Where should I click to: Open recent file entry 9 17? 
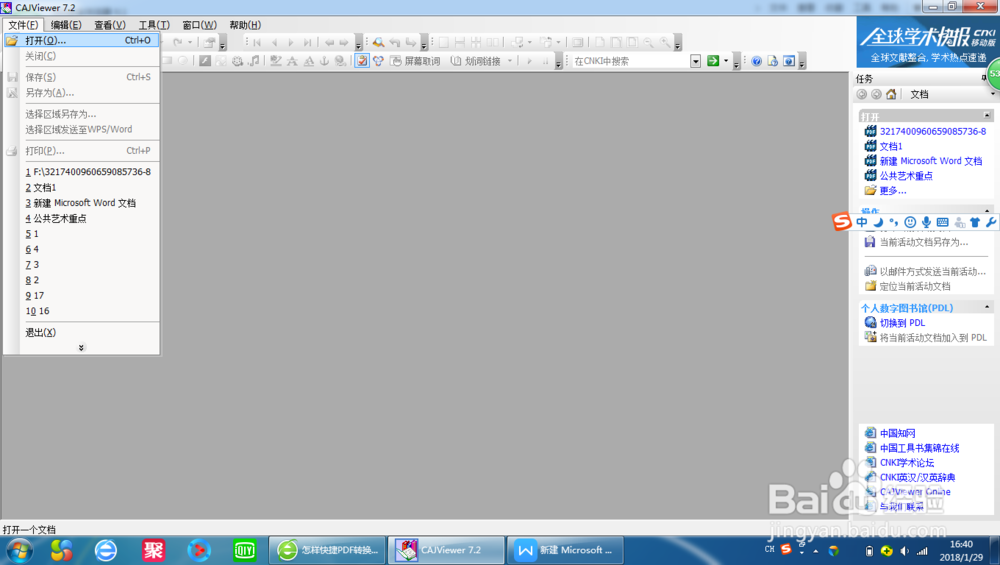34,295
